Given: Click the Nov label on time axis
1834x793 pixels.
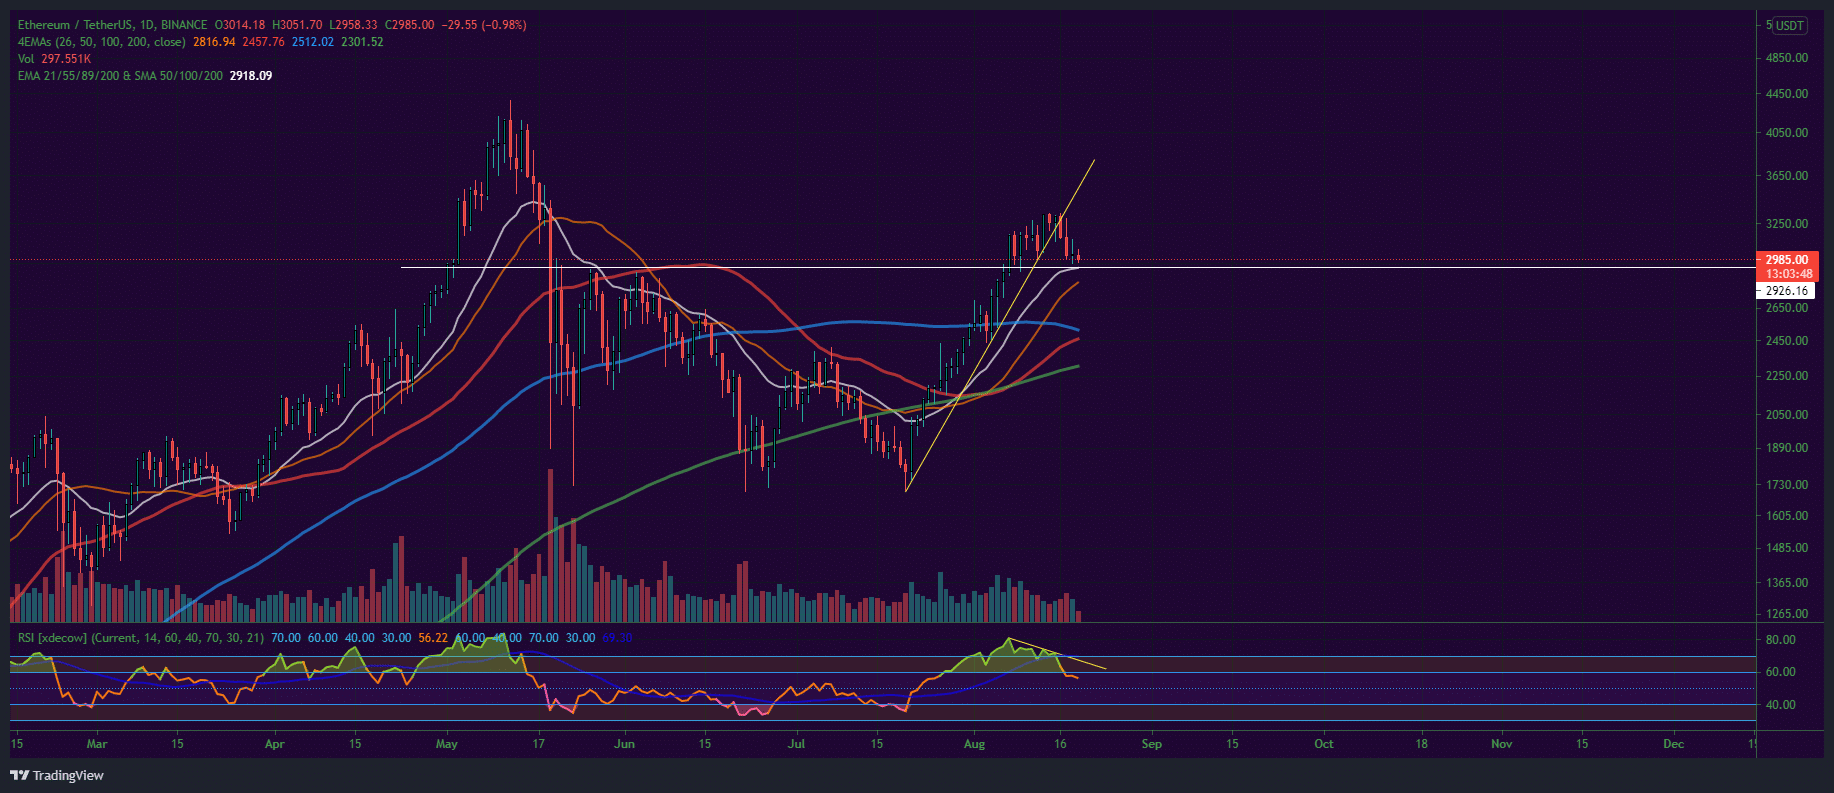Looking at the screenshot, I should 1502,744.
